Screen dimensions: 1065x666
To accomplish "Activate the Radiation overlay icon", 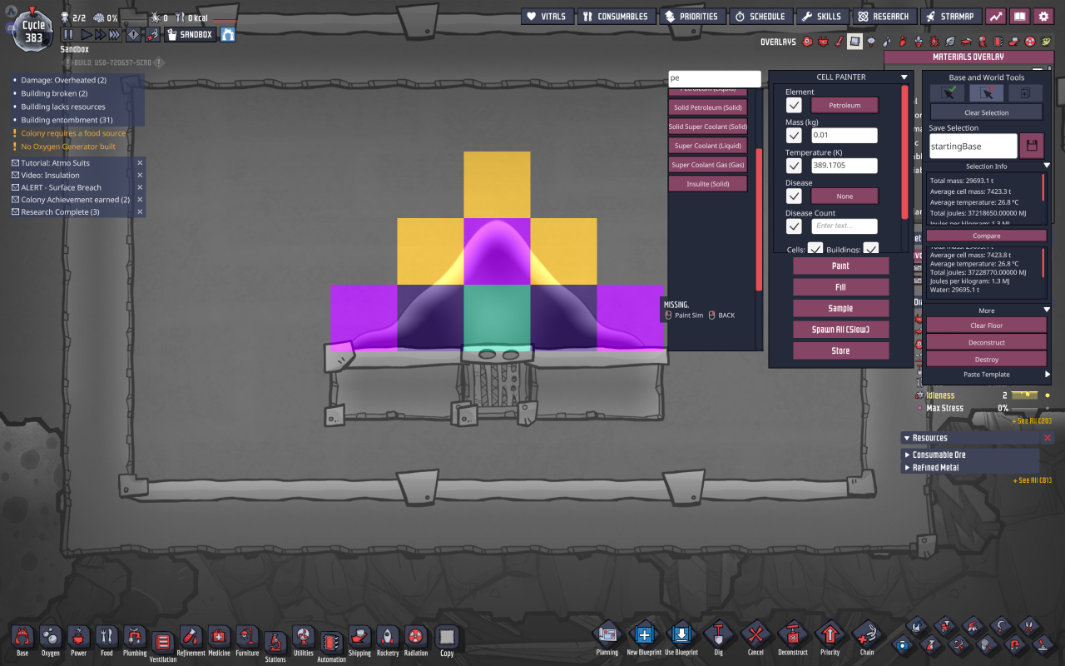I will click(x=1030, y=42).
